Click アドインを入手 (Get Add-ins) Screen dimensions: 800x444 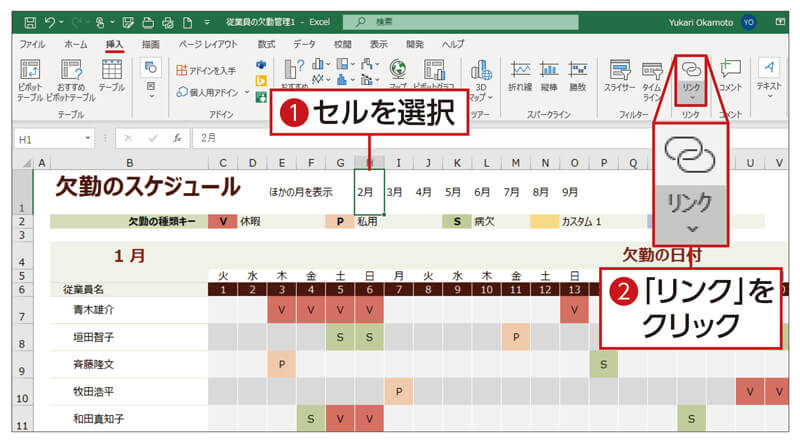click(206, 70)
